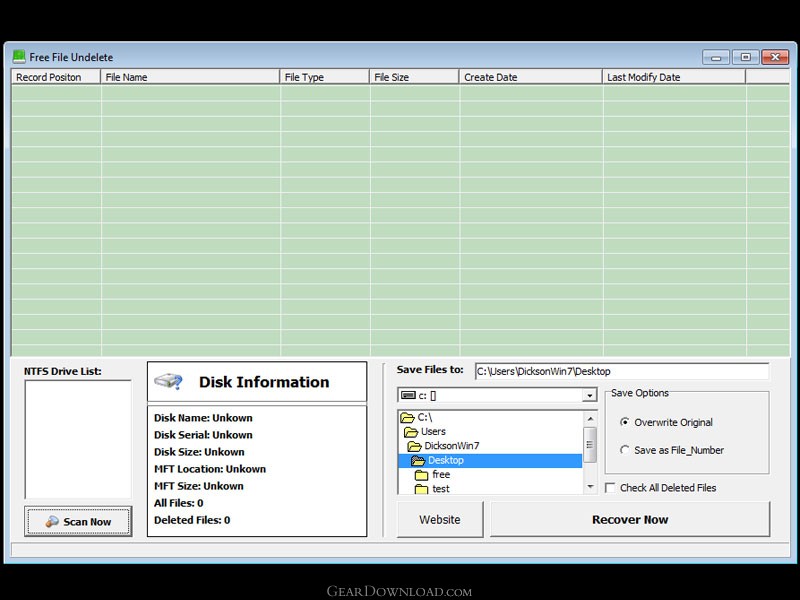Click the Disk Name: Unkown text
The image size is (800, 600).
(203, 418)
